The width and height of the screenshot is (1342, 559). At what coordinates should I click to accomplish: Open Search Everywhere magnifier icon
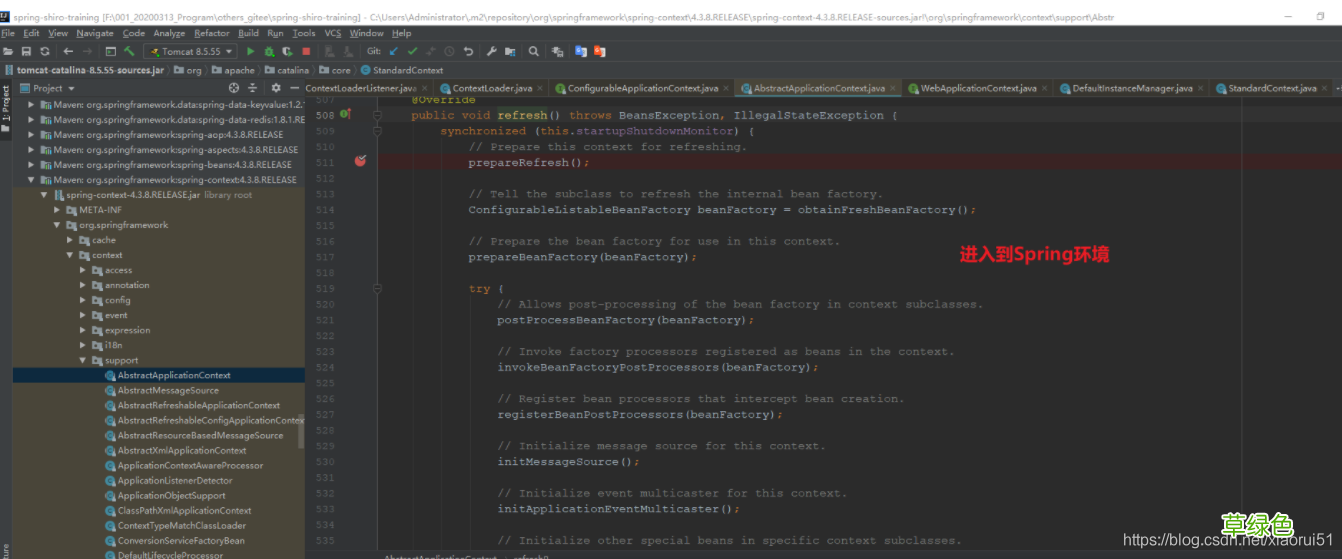point(534,51)
